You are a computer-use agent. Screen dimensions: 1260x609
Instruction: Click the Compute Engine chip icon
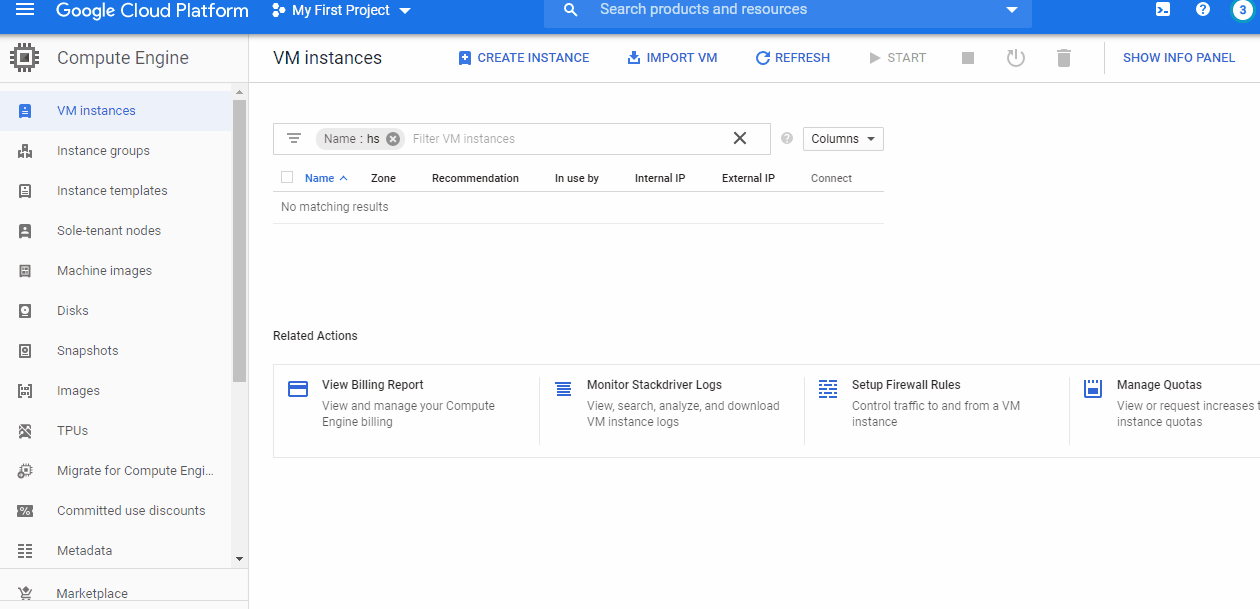click(25, 57)
